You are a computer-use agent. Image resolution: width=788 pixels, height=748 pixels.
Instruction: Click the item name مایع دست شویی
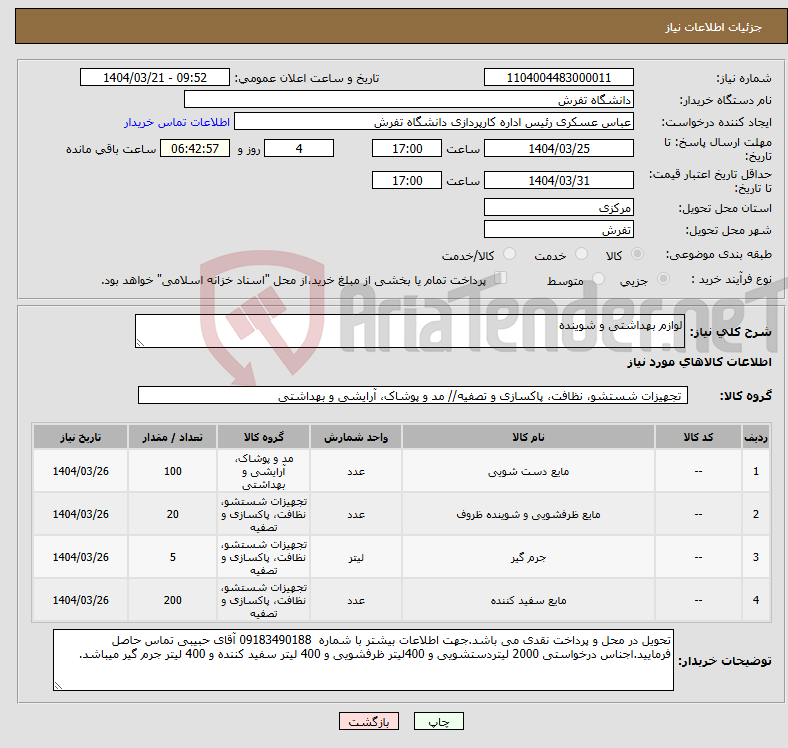528,472
